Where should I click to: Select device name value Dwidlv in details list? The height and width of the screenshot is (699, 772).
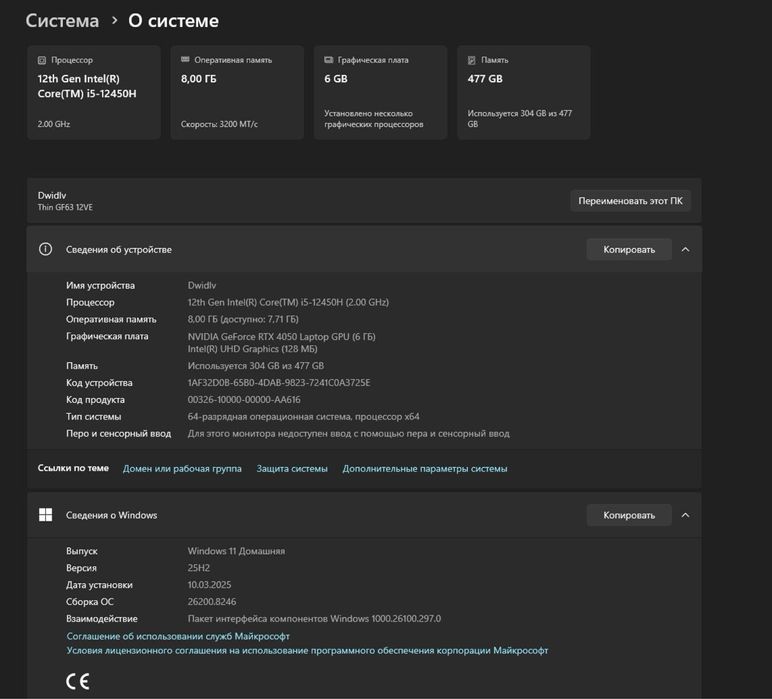[202, 286]
